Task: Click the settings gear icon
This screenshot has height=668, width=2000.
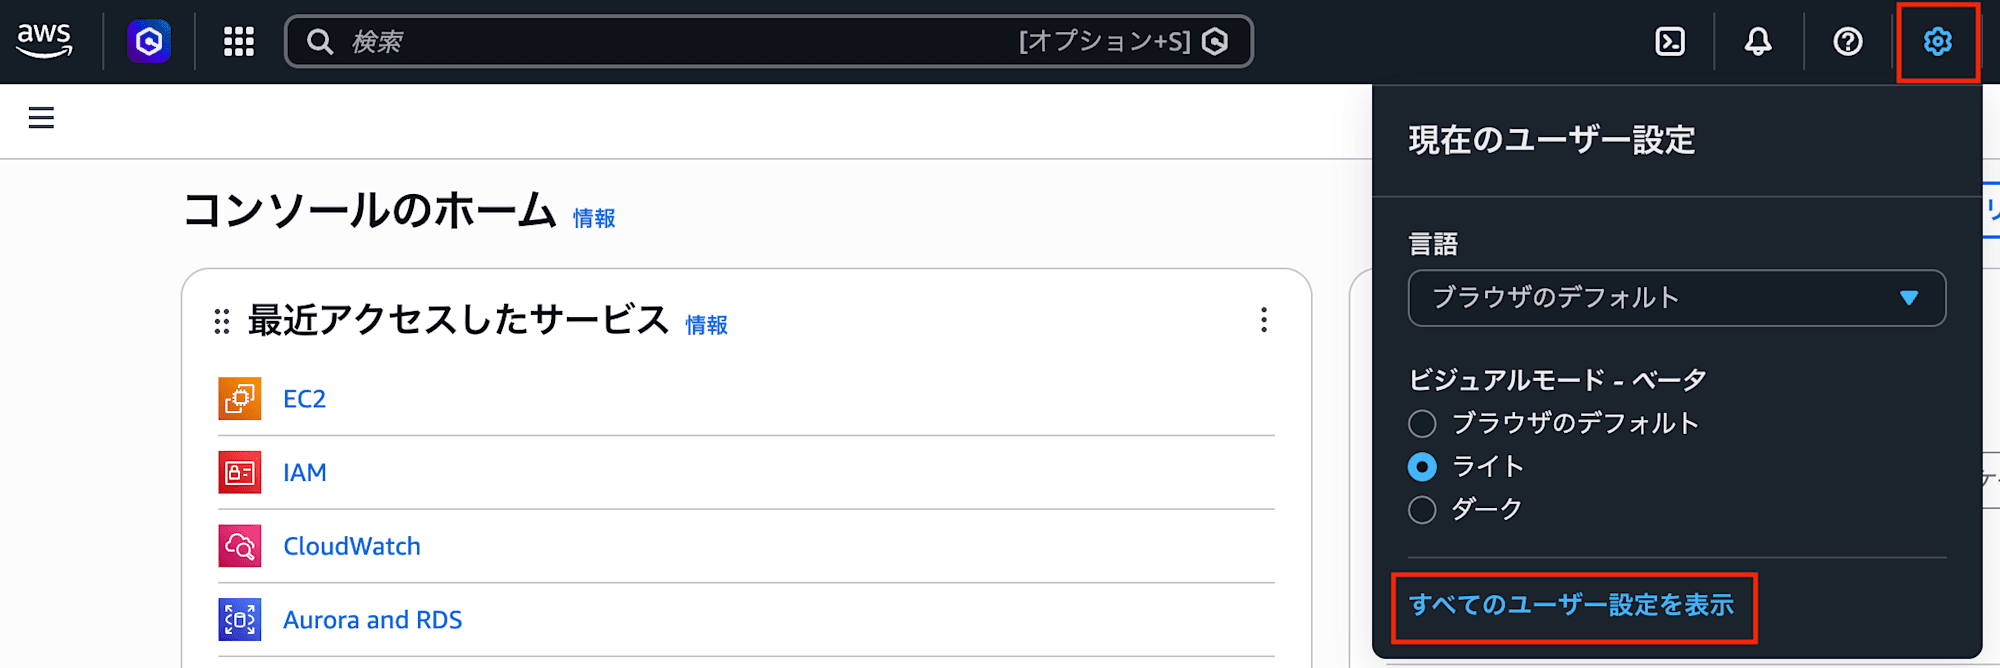Action: [1937, 42]
